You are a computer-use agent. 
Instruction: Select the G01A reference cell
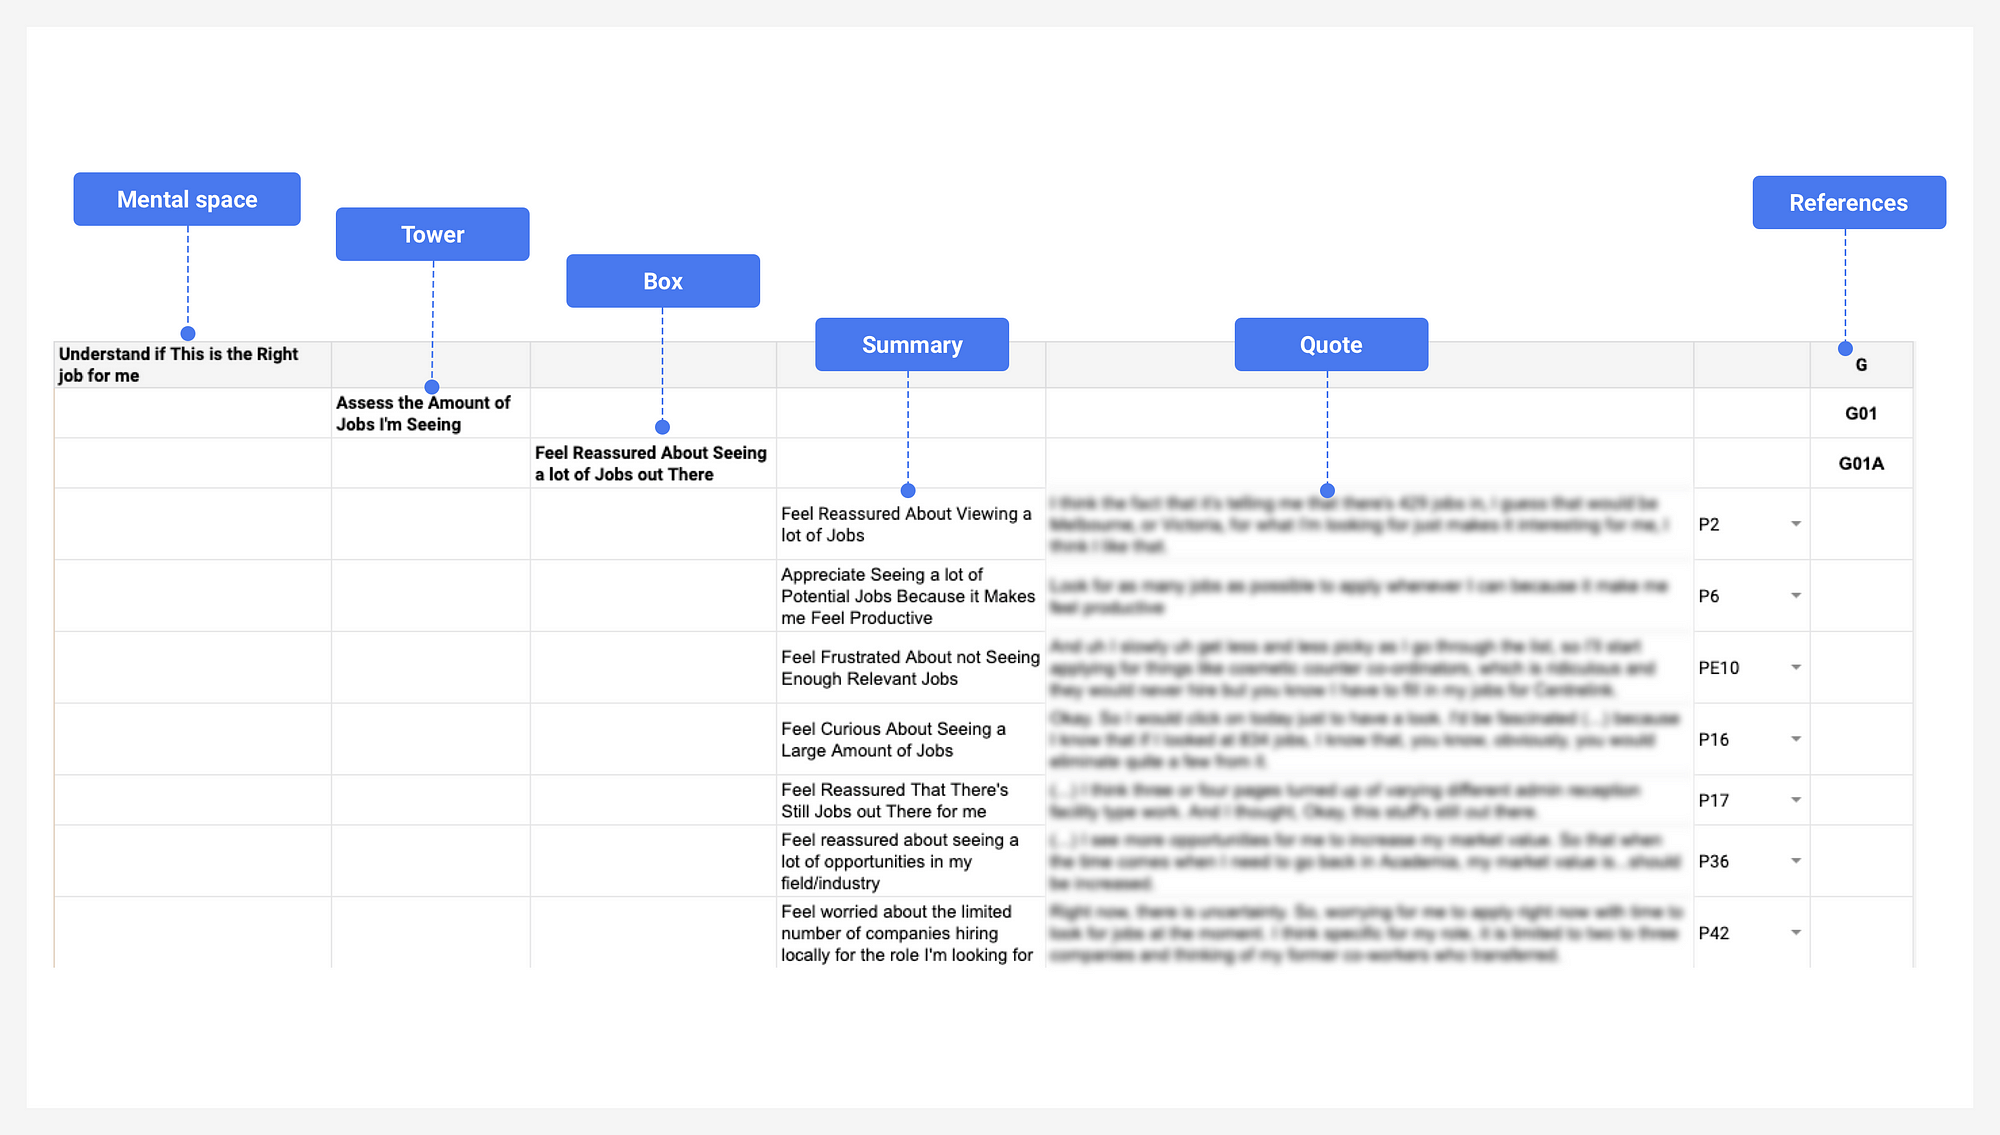pos(1860,463)
